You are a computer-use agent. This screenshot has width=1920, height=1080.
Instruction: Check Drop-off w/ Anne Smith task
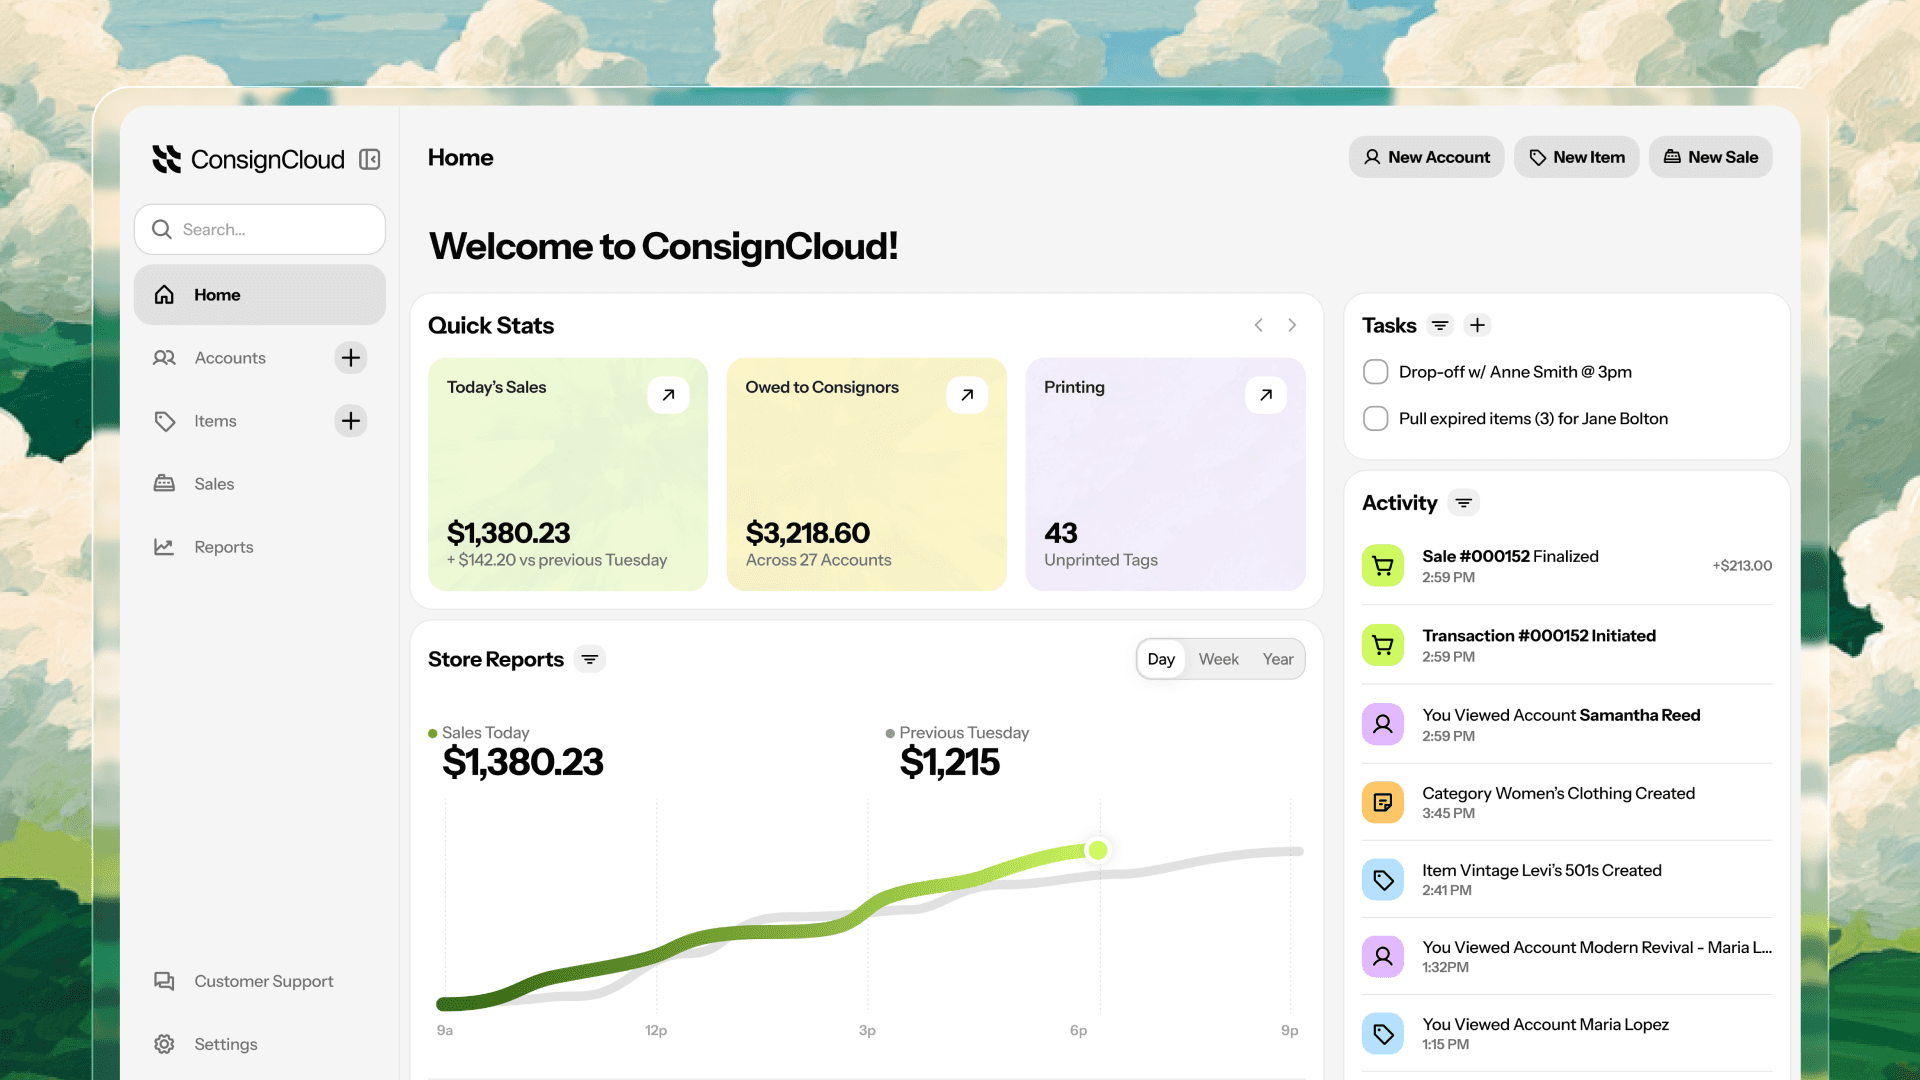[1376, 372]
